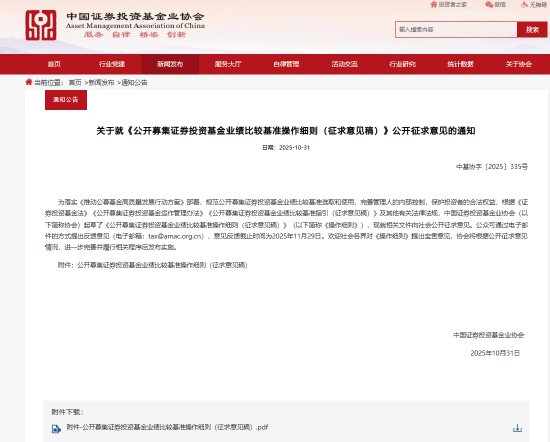Open the 关于协会 menu
This screenshot has height=442, width=550.
[x=518, y=64]
